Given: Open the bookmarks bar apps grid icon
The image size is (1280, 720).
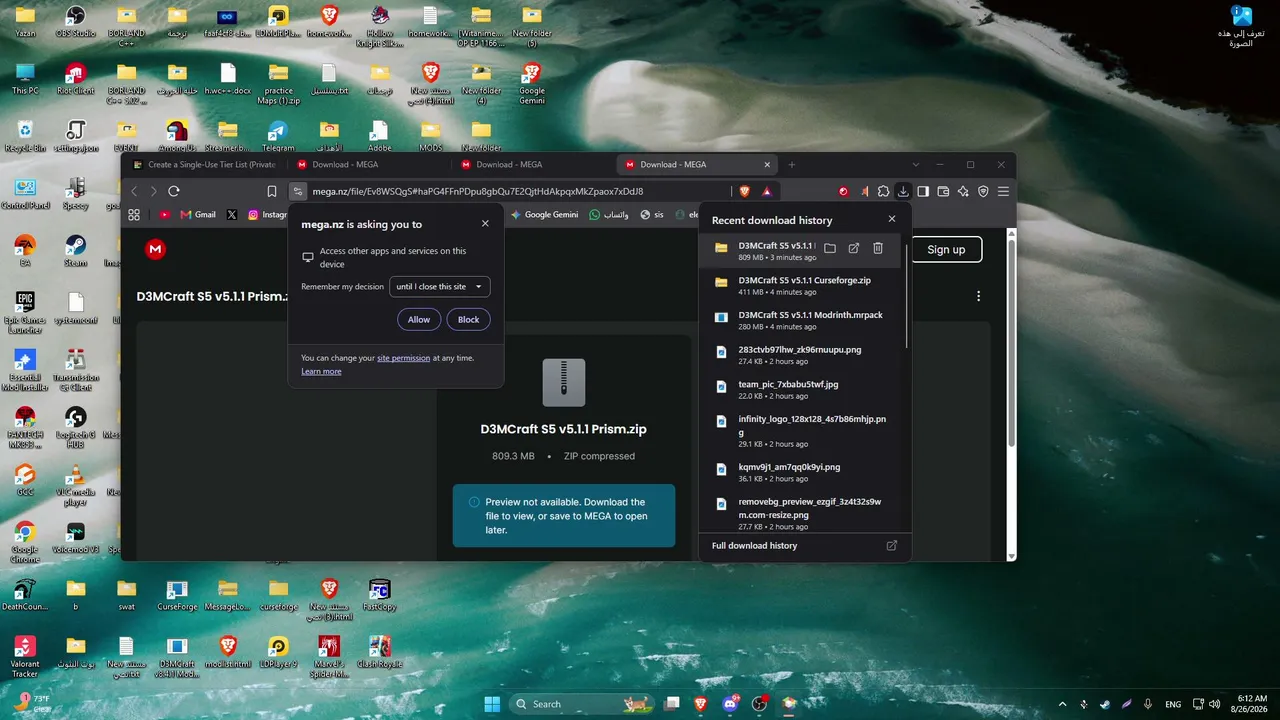Looking at the screenshot, I should tap(134, 214).
